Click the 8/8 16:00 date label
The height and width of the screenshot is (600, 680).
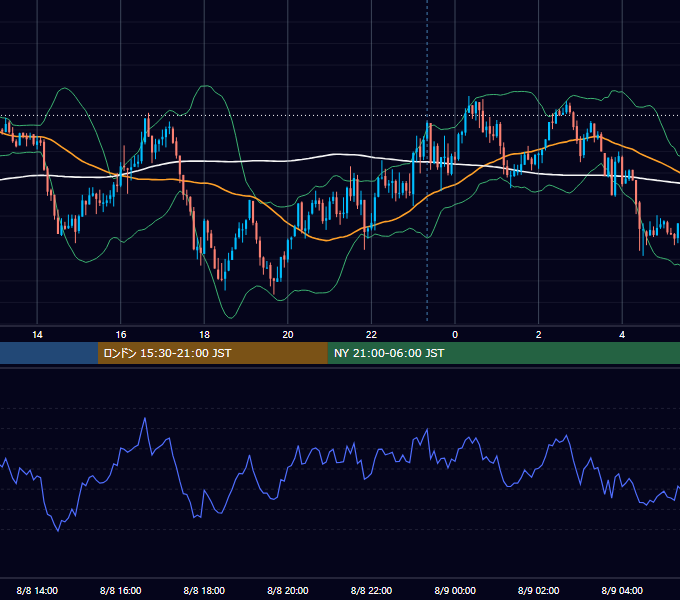tap(121, 590)
